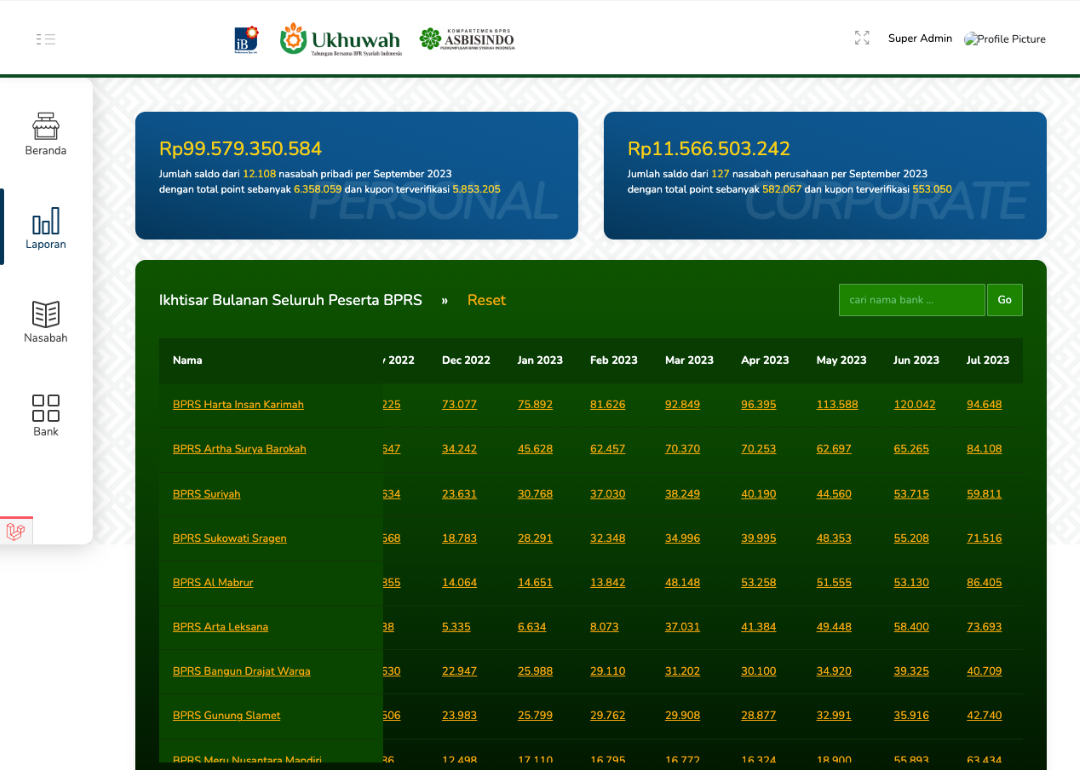Click value 37.030 for BPRS Suriyah
1080x770 pixels.
pos(608,494)
